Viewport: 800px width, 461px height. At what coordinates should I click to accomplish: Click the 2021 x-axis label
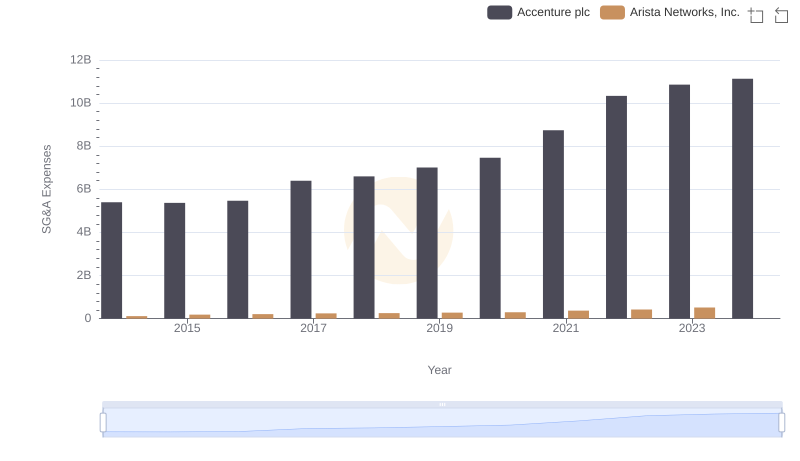click(x=566, y=328)
